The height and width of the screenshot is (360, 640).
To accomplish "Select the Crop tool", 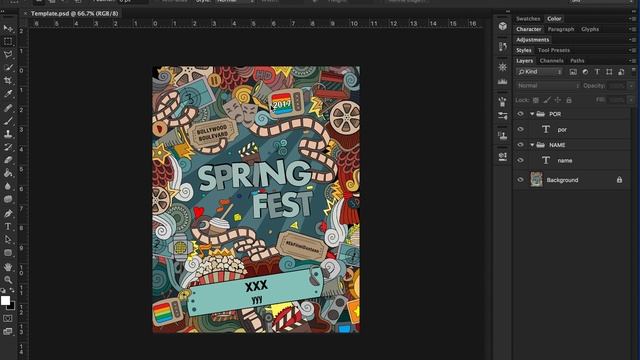I will coord(8,81).
